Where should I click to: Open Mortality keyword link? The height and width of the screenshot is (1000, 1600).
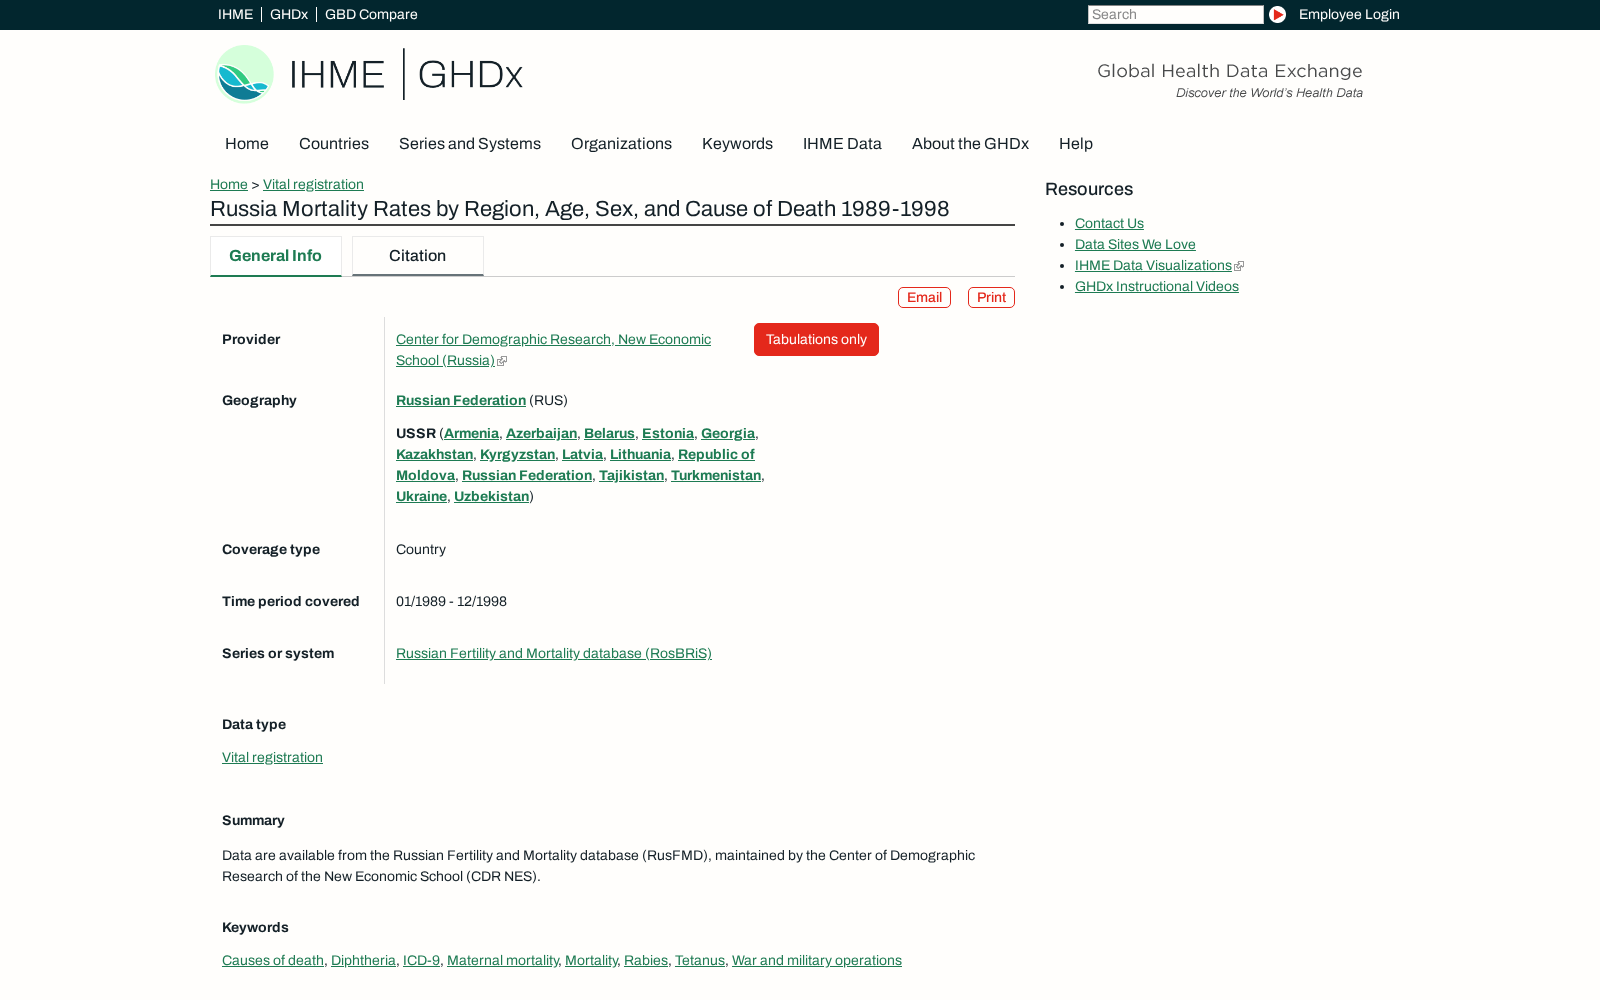pyautogui.click(x=591, y=961)
